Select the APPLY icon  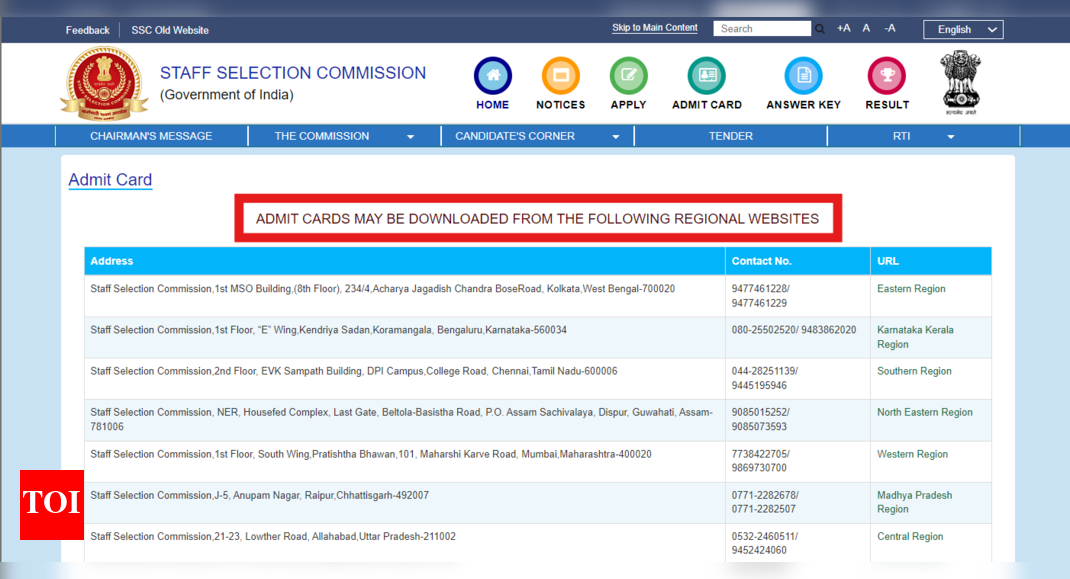(628, 75)
